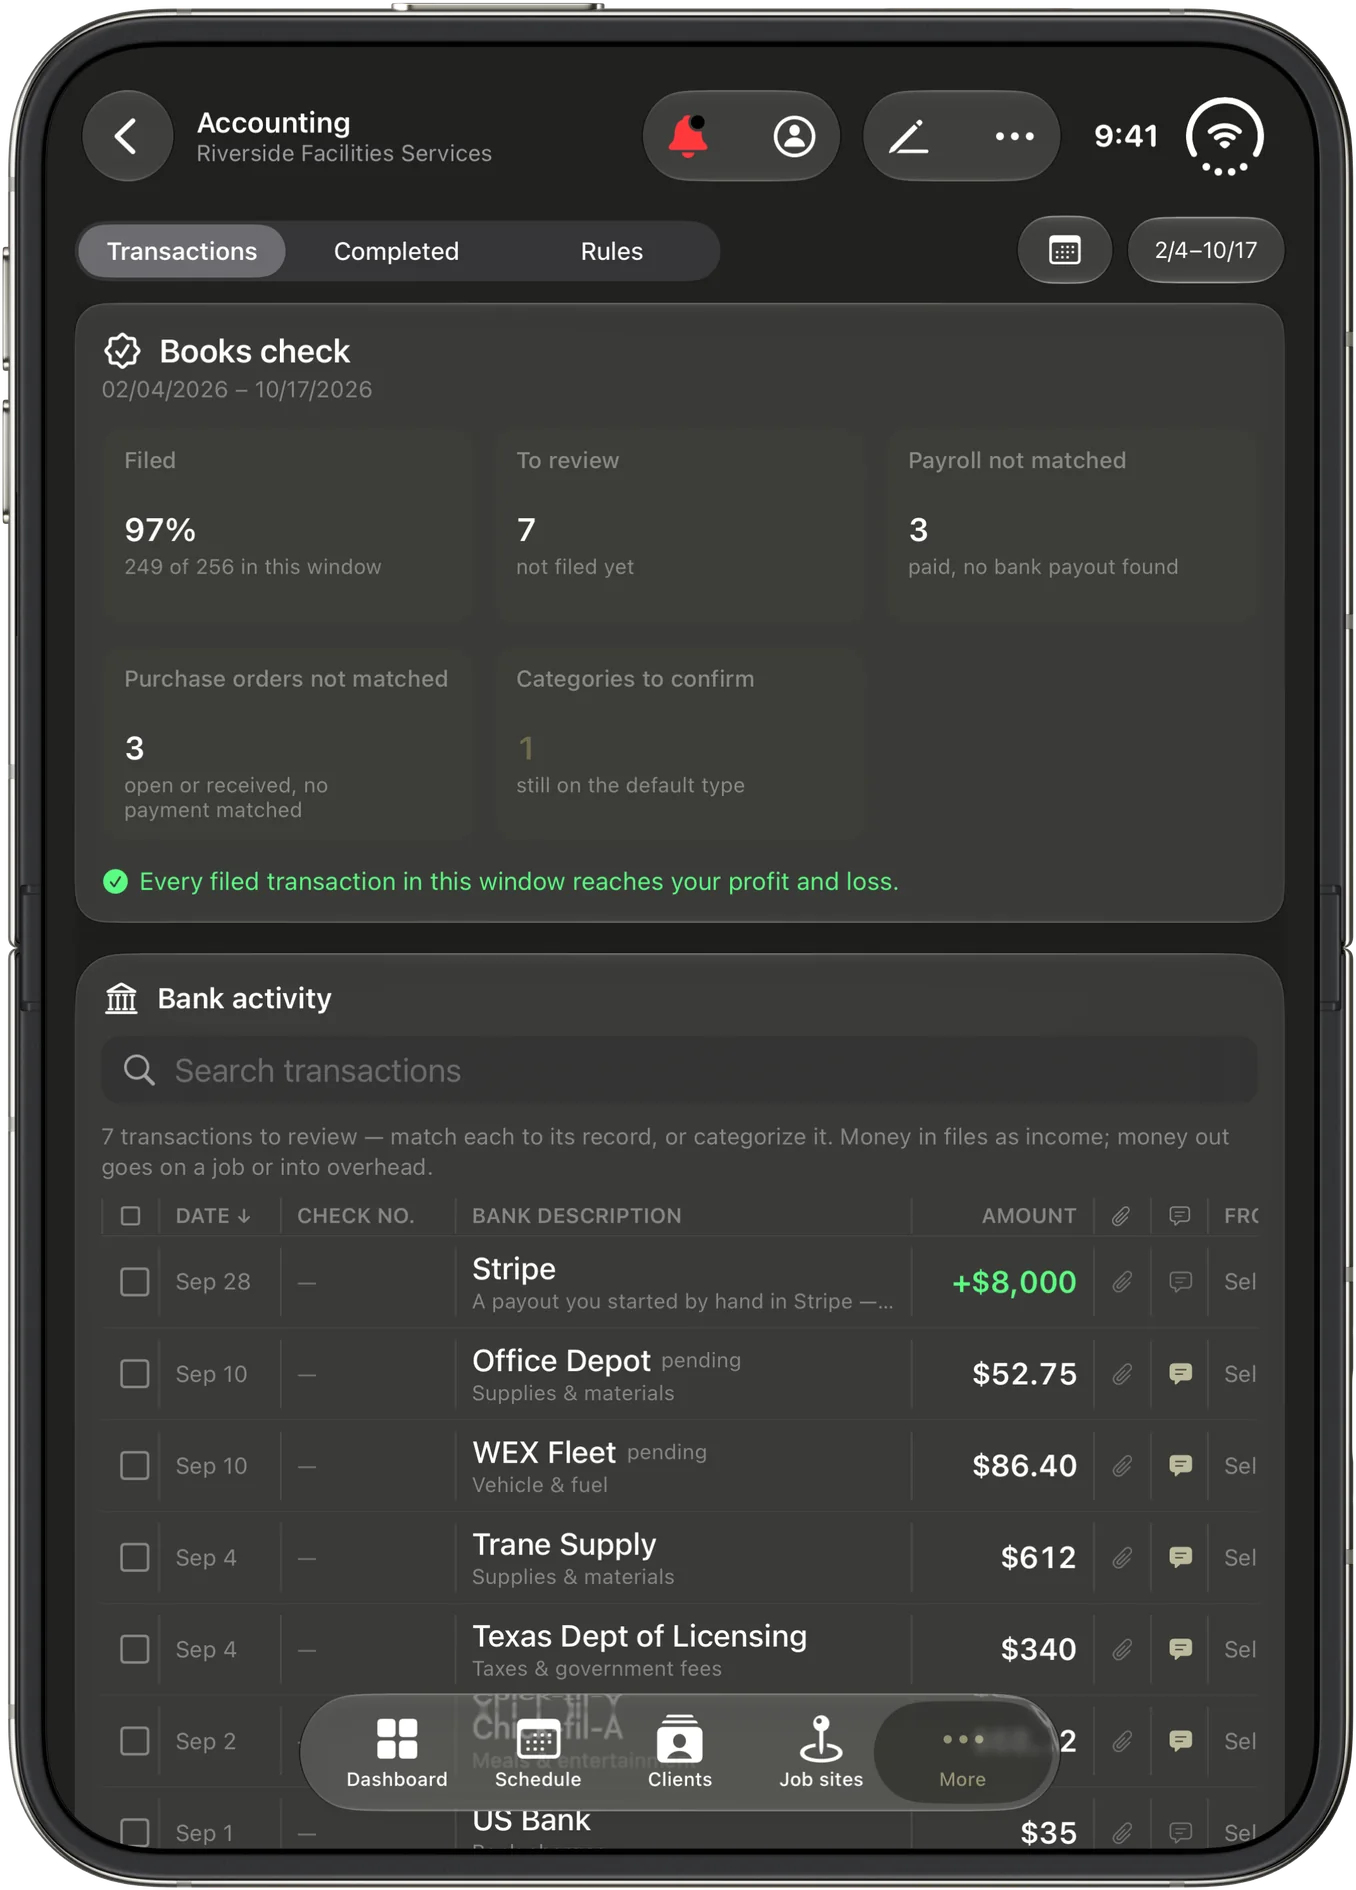Image resolution: width=1356 pixels, height=1890 pixels.
Task: Switch to the Completed tab
Action: coord(396,251)
